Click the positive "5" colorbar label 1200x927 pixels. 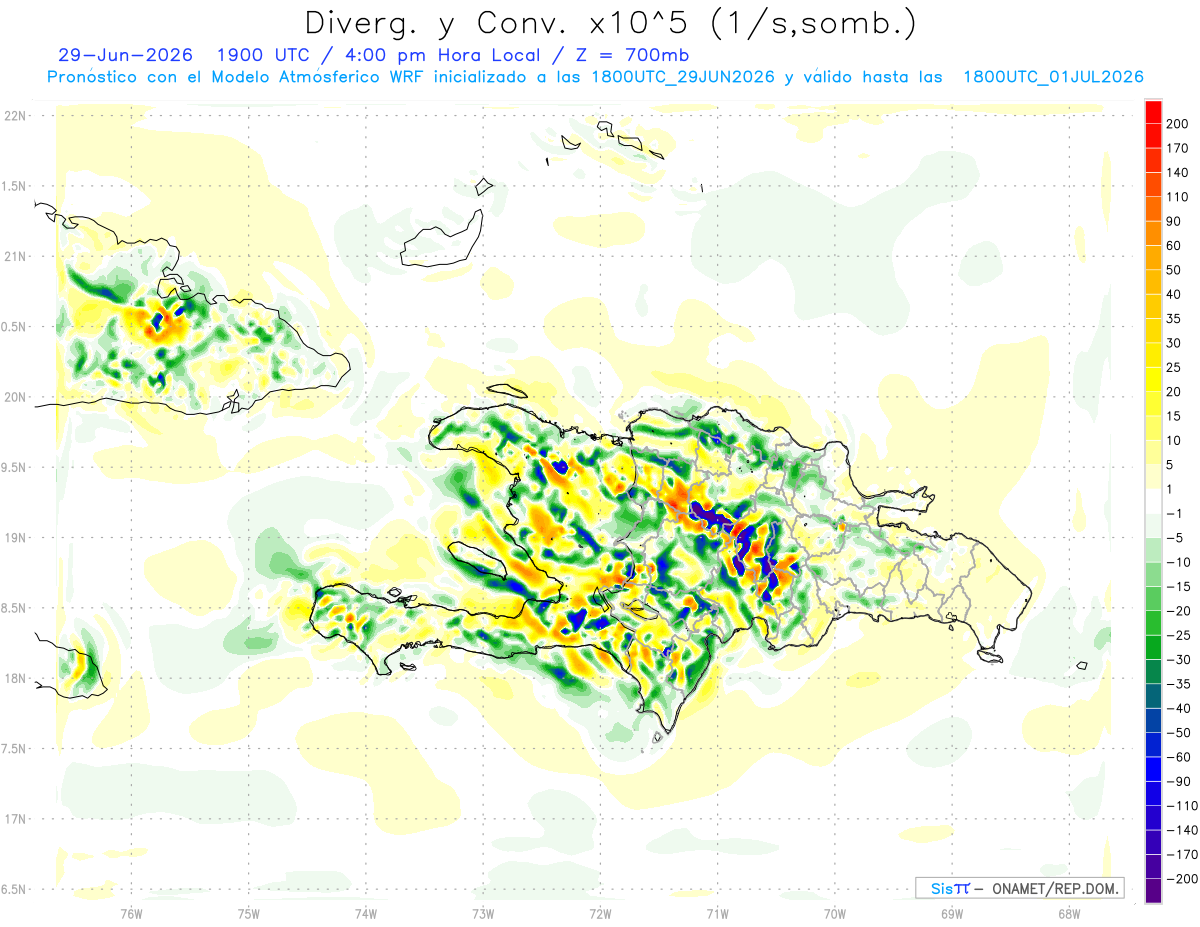click(1170, 465)
